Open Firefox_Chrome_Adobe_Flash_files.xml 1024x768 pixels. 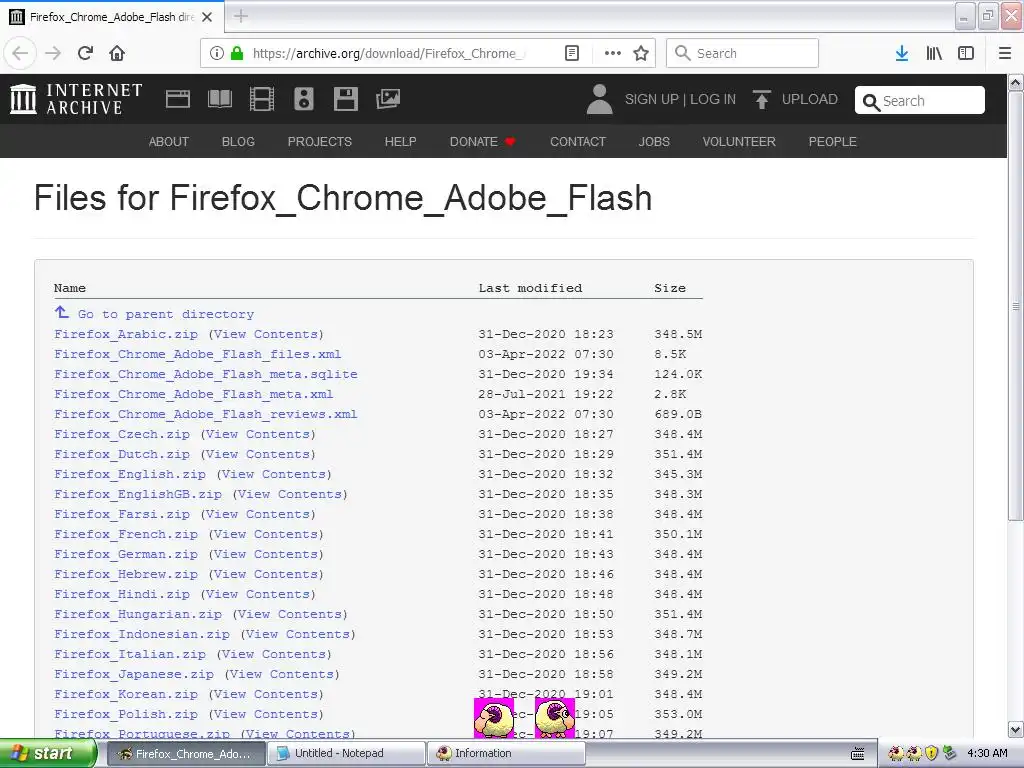point(198,354)
